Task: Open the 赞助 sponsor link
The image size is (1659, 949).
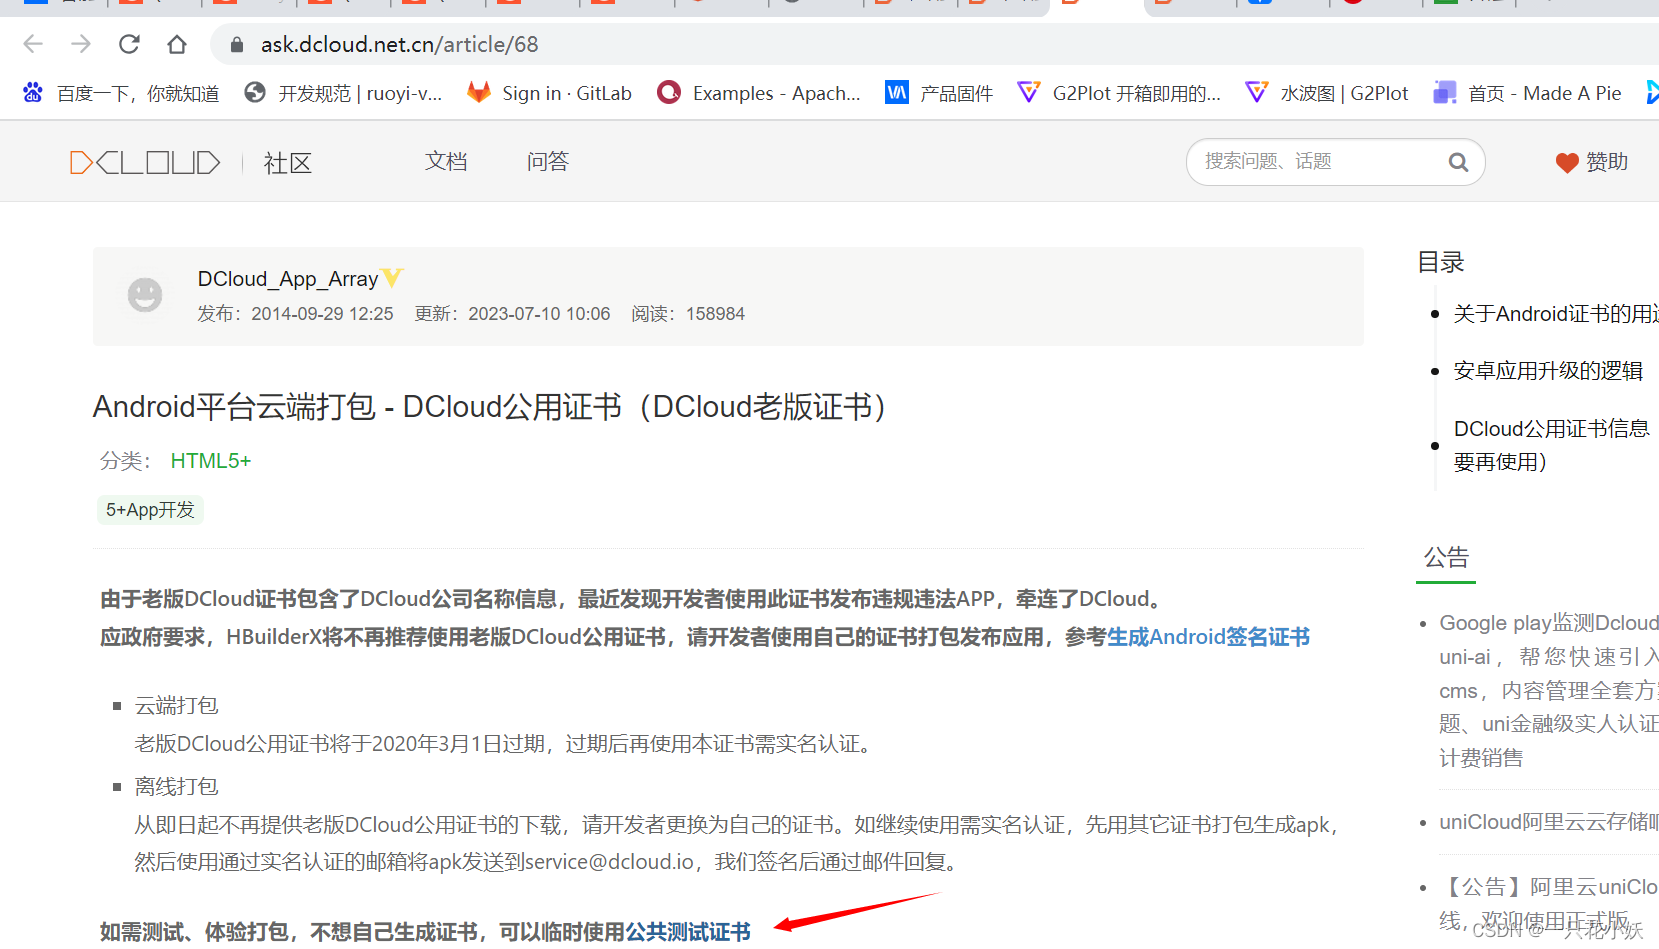Action: coord(1607,162)
